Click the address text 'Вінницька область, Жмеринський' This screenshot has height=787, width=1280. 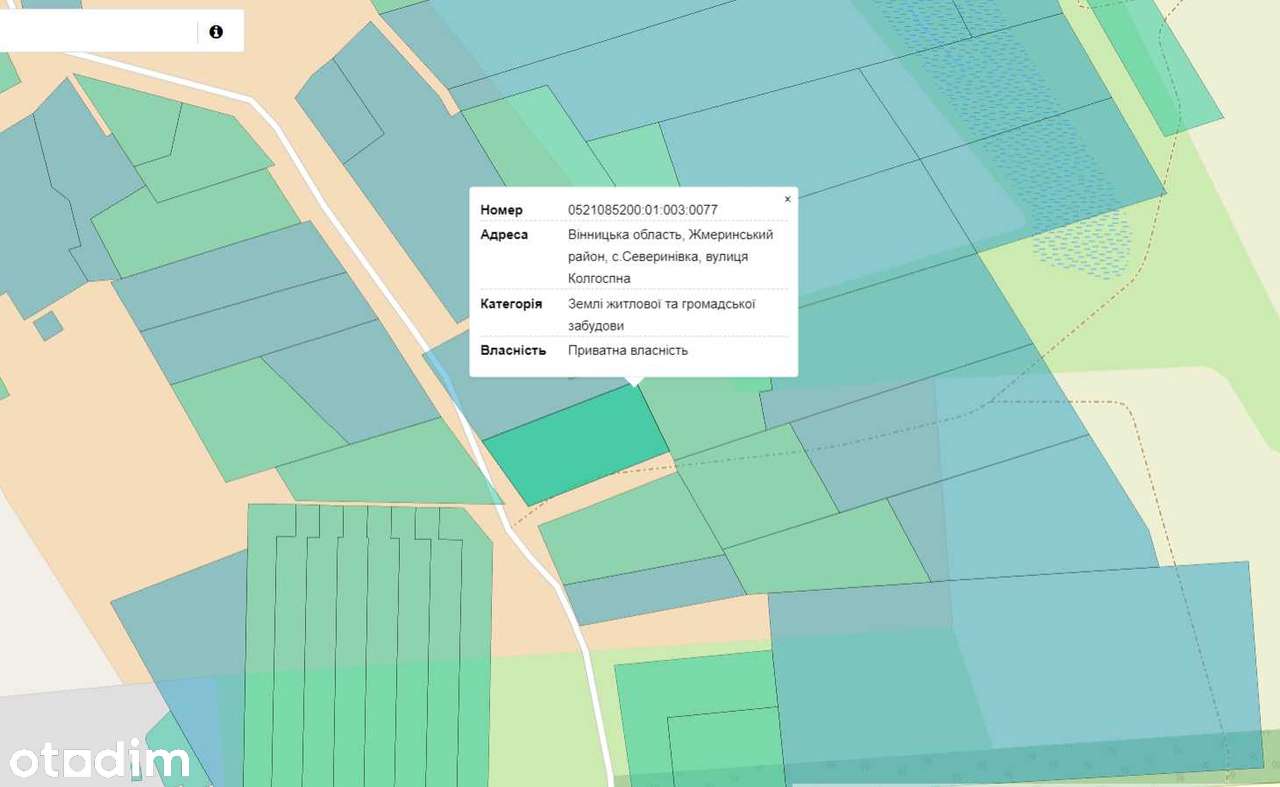(670, 234)
